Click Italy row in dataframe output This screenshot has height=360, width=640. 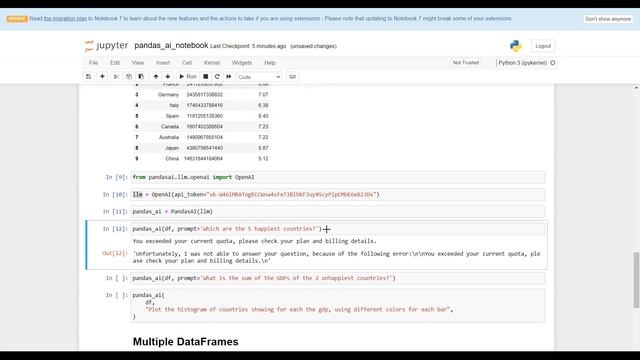coord(202,105)
